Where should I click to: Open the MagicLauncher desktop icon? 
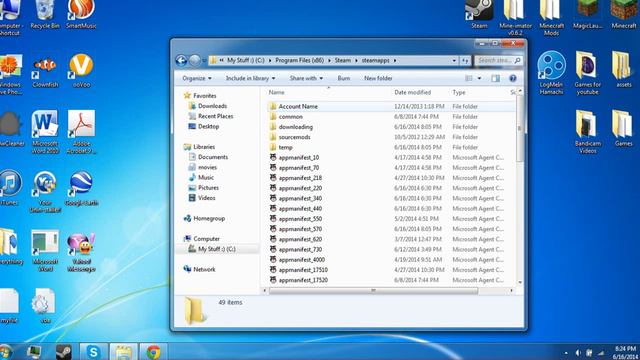[x=587, y=15]
